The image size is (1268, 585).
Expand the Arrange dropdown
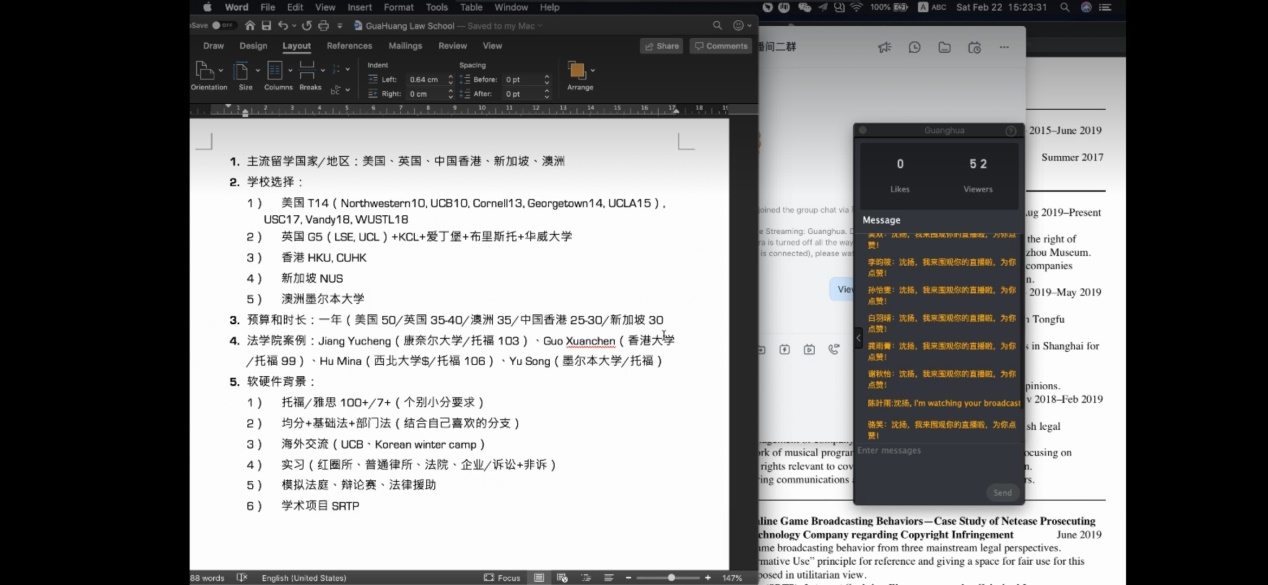tap(593, 70)
